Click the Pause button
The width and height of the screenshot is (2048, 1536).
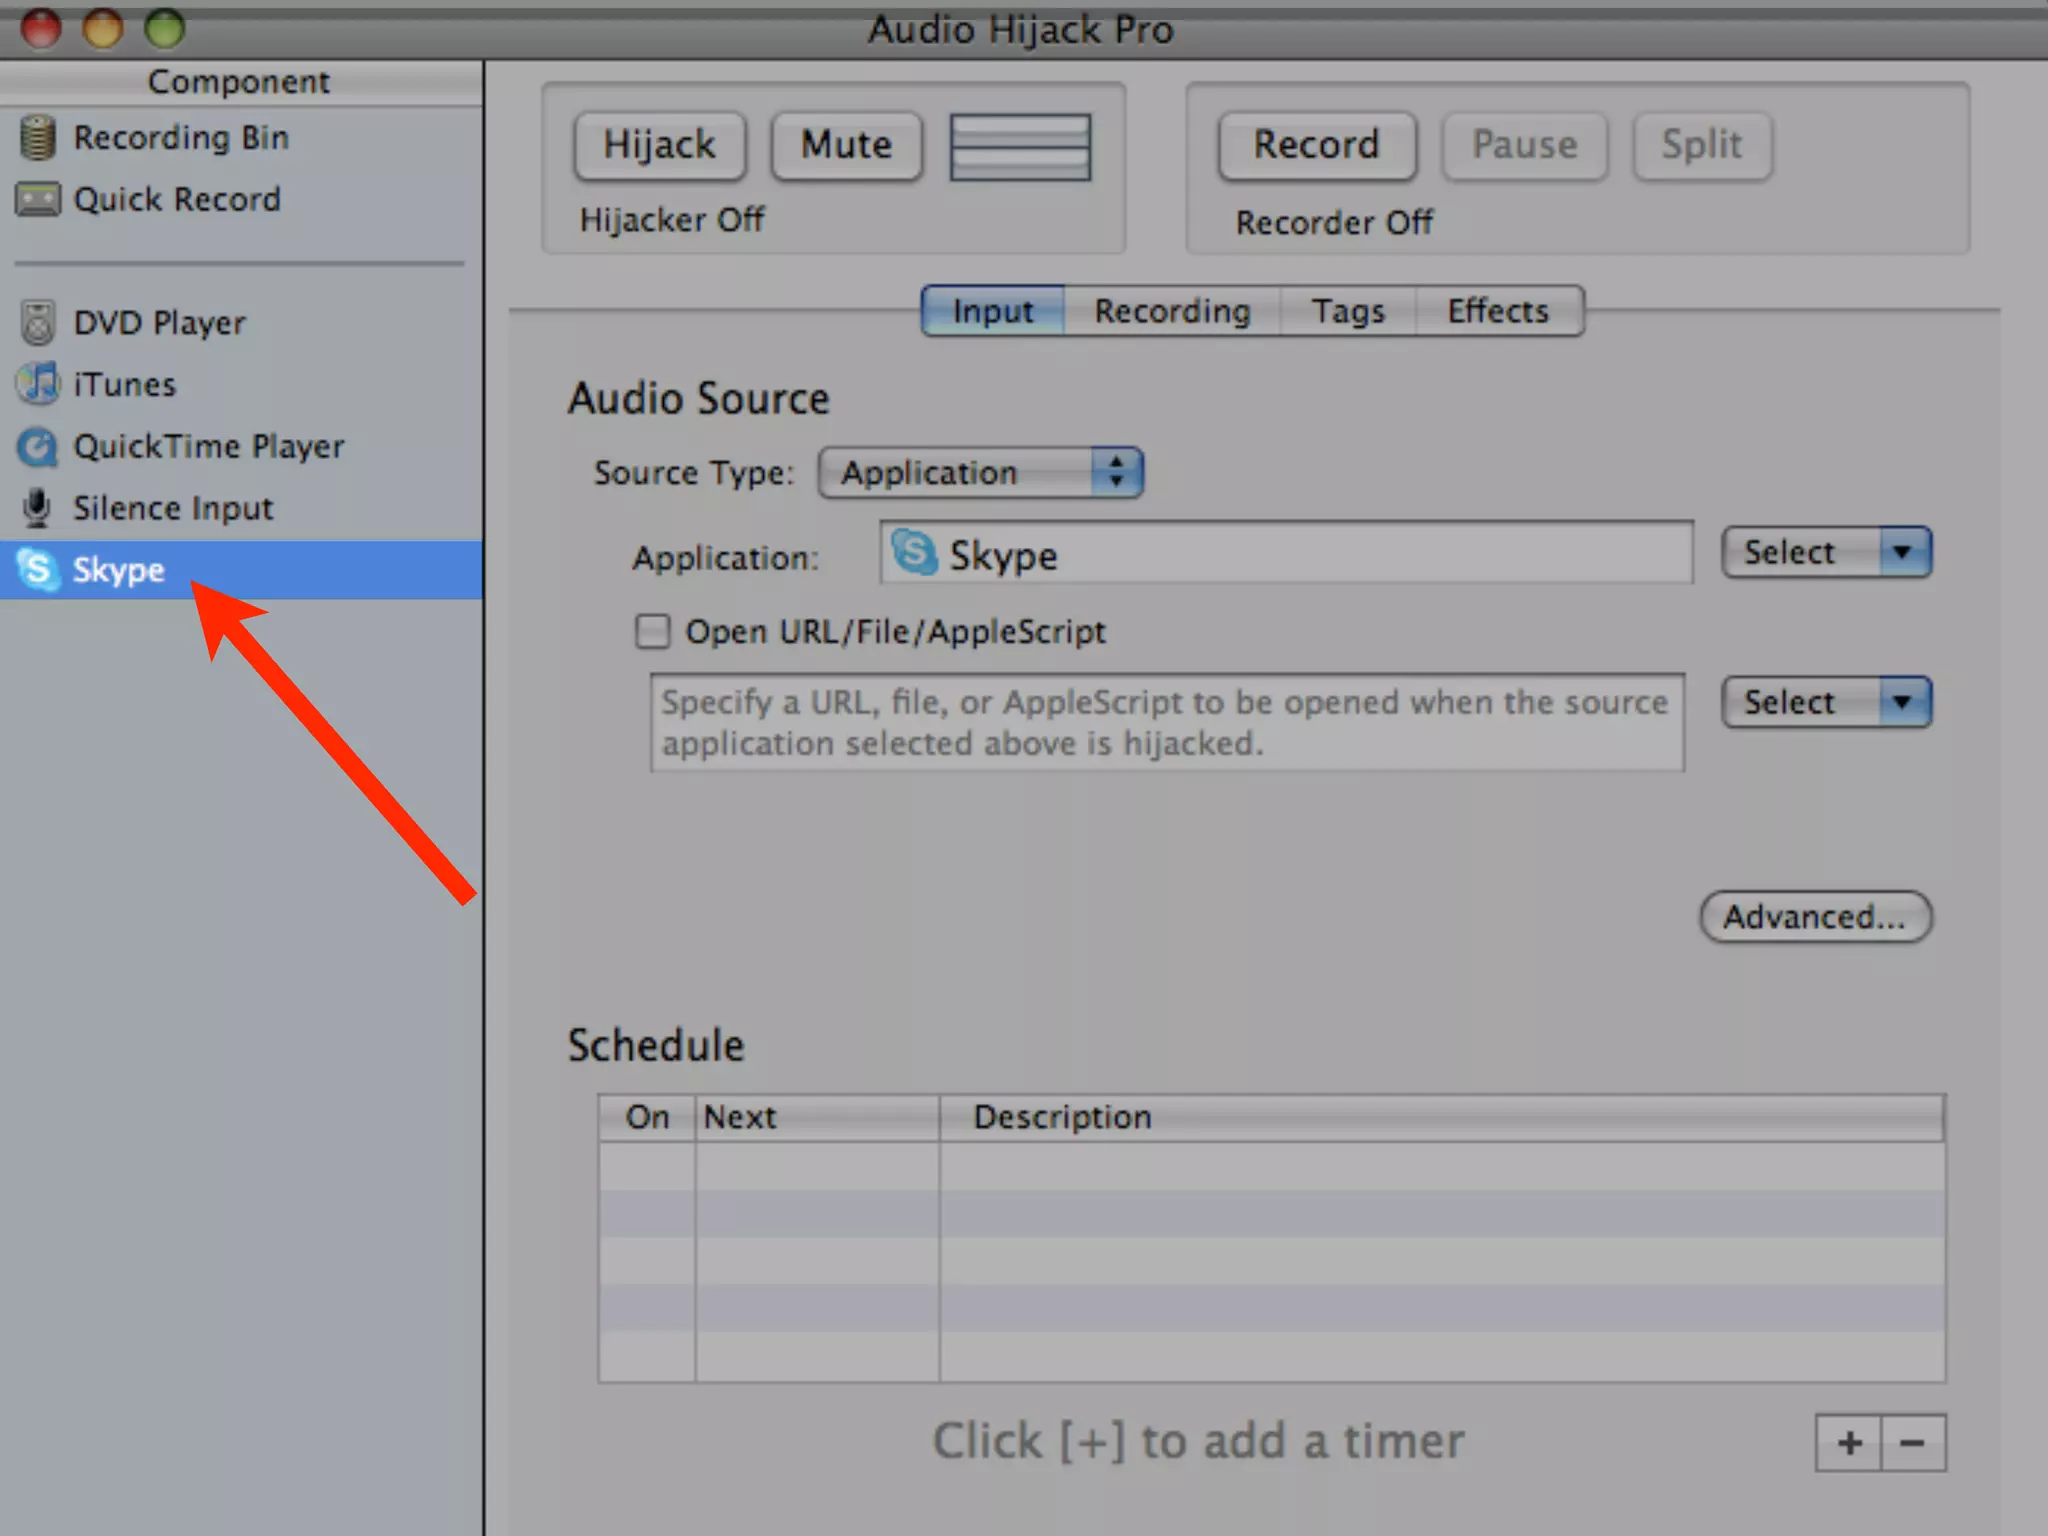tap(1524, 145)
